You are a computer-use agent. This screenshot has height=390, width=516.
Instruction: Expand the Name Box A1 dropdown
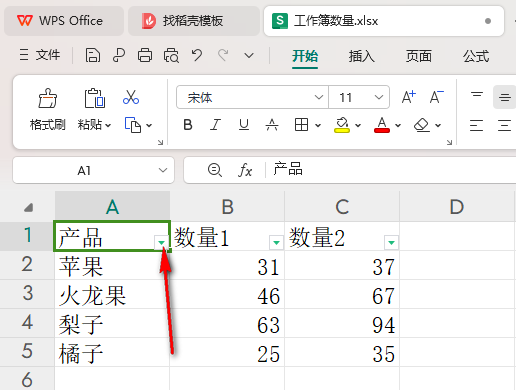click(x=163, y=170)
